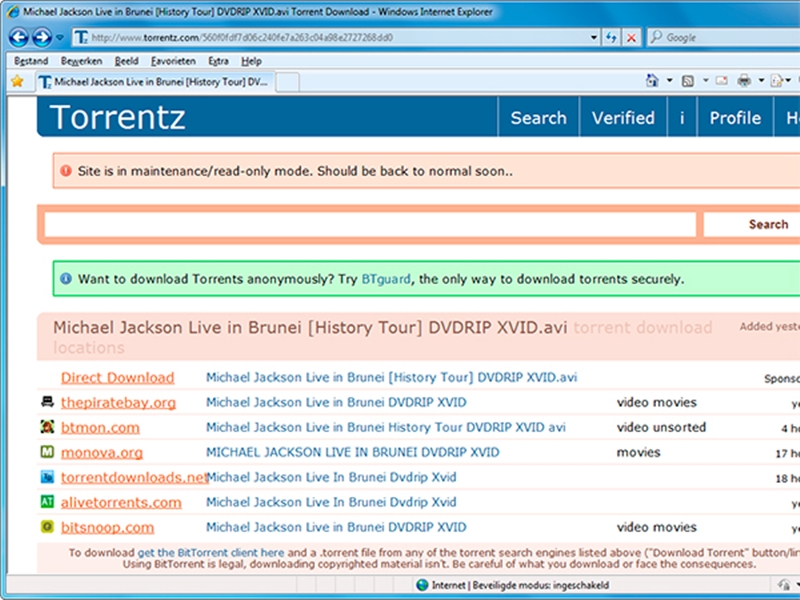Refresh the page with the Refresh icon
800x600 pixels.
[611, 37]
